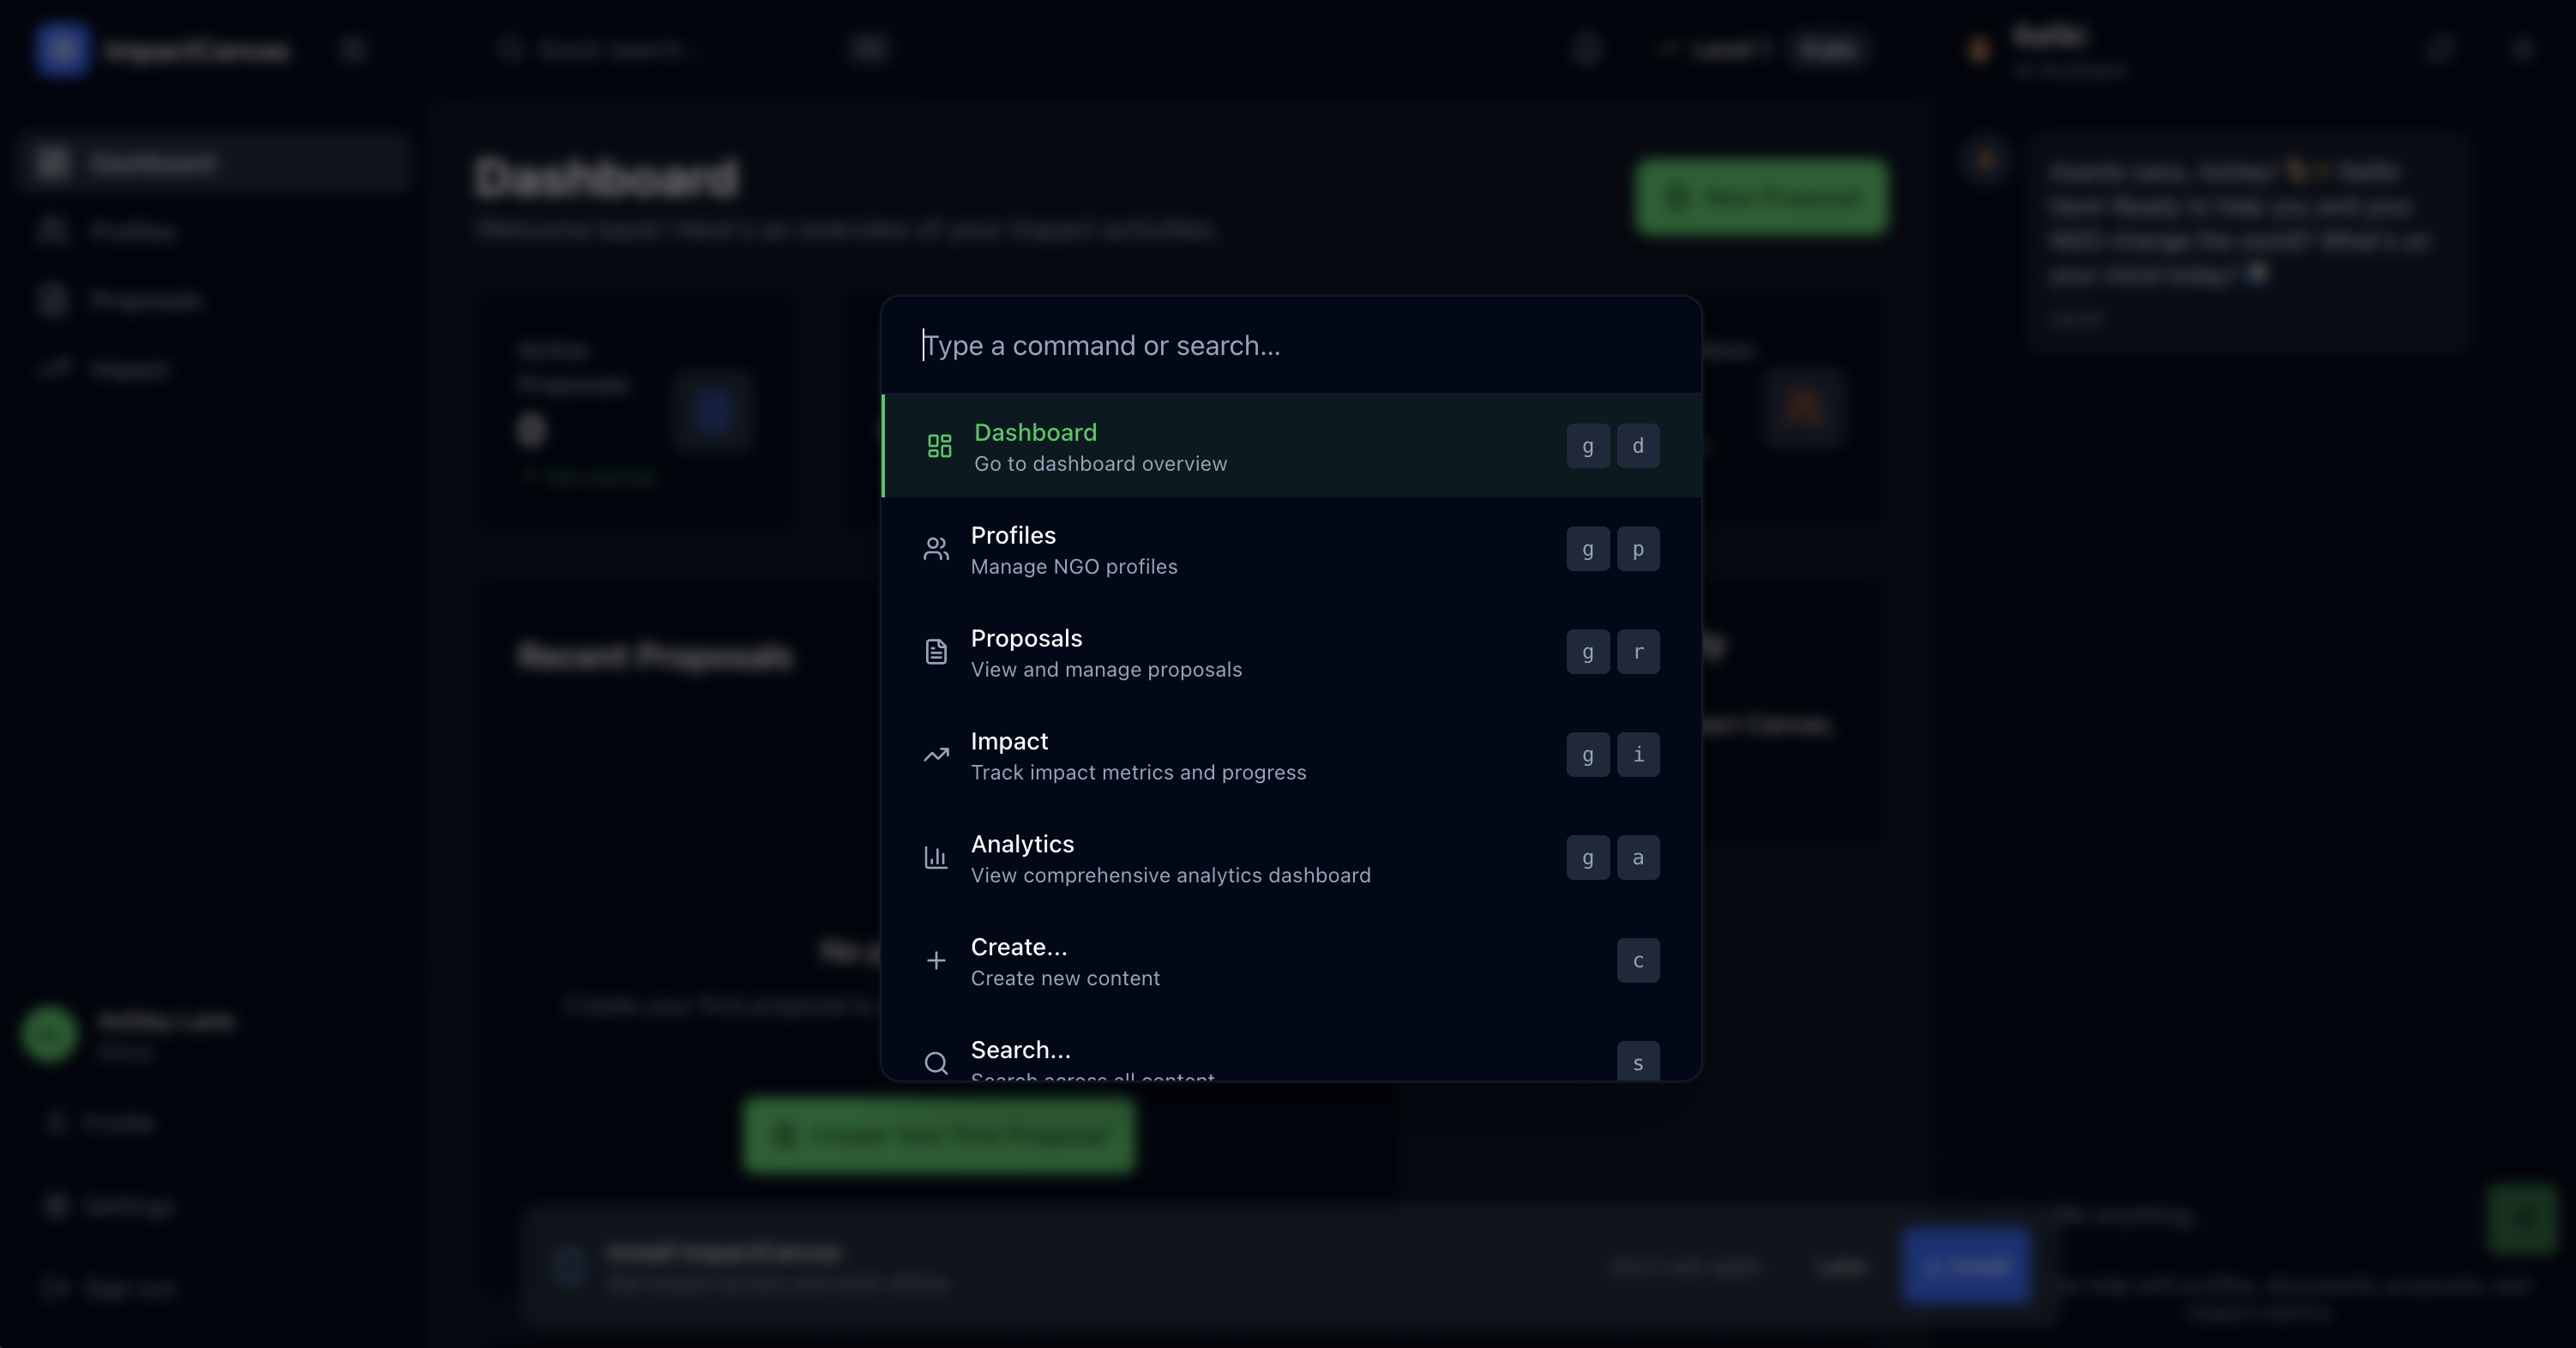Screen dimensions: 2576x1348
Task: Click the Create plus icon
Action: point(936,961)
